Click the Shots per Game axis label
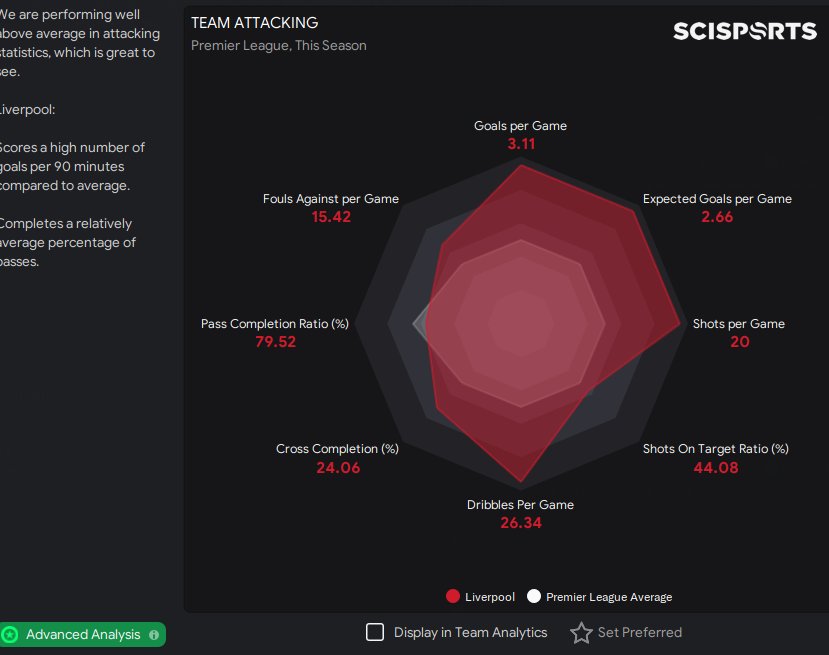The image size is (829, 655). [739, 324]
